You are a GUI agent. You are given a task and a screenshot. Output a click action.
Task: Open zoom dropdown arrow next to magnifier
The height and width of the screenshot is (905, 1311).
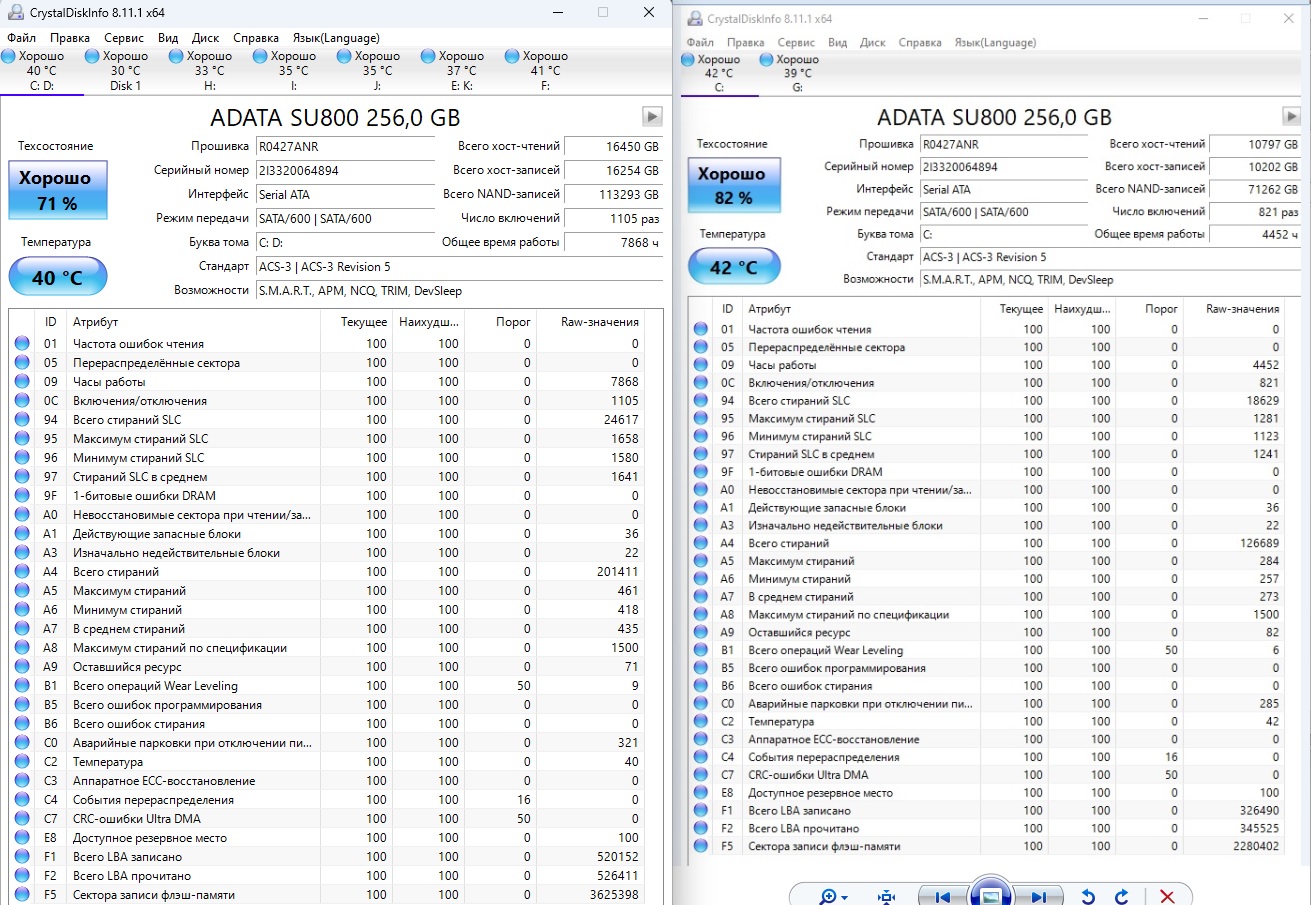pyautogui.click(x=846, y=897)
